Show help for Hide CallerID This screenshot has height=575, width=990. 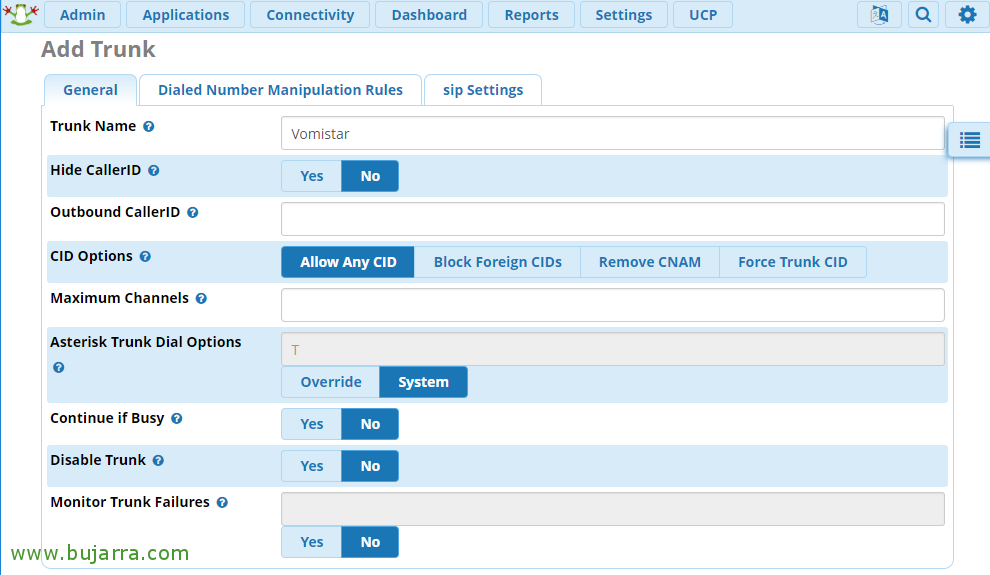153,170
